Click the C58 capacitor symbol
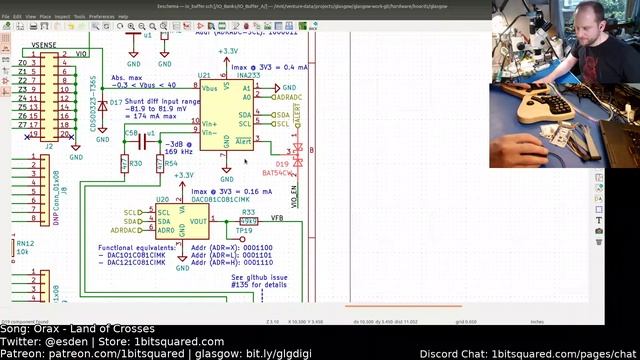640x360 pixels. [142, 142]
